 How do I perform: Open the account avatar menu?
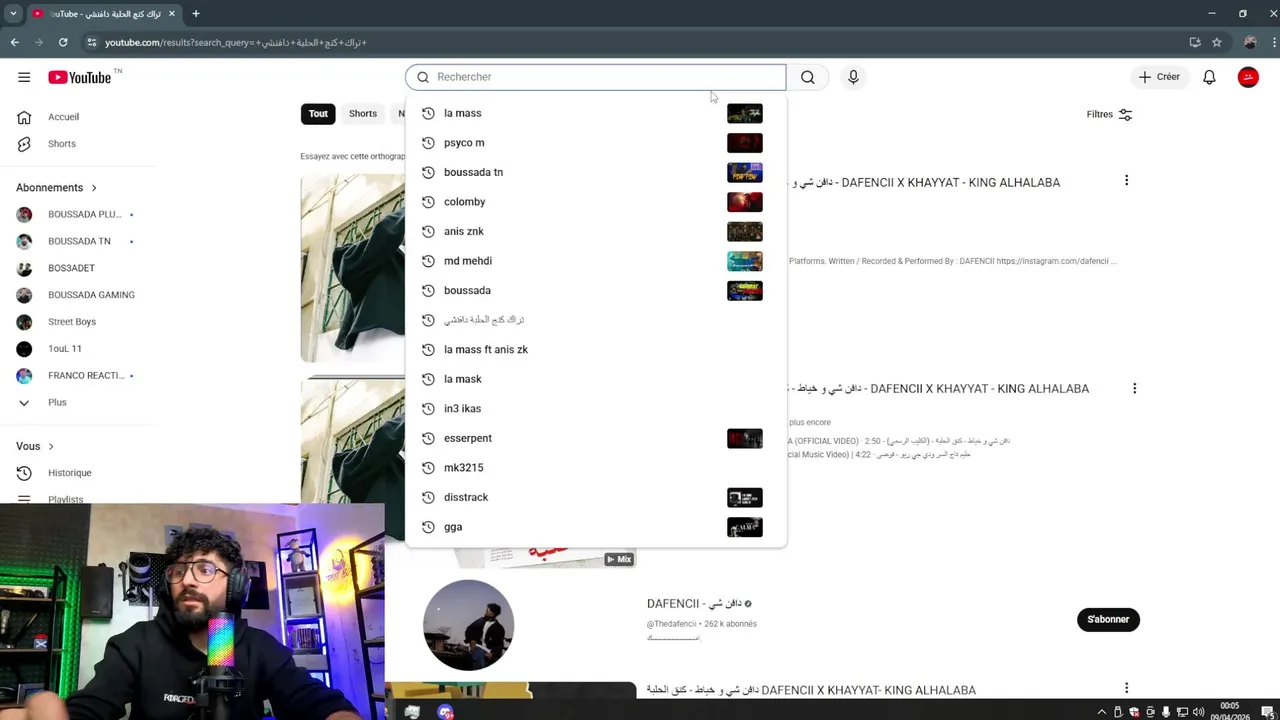pos(1248,77)
